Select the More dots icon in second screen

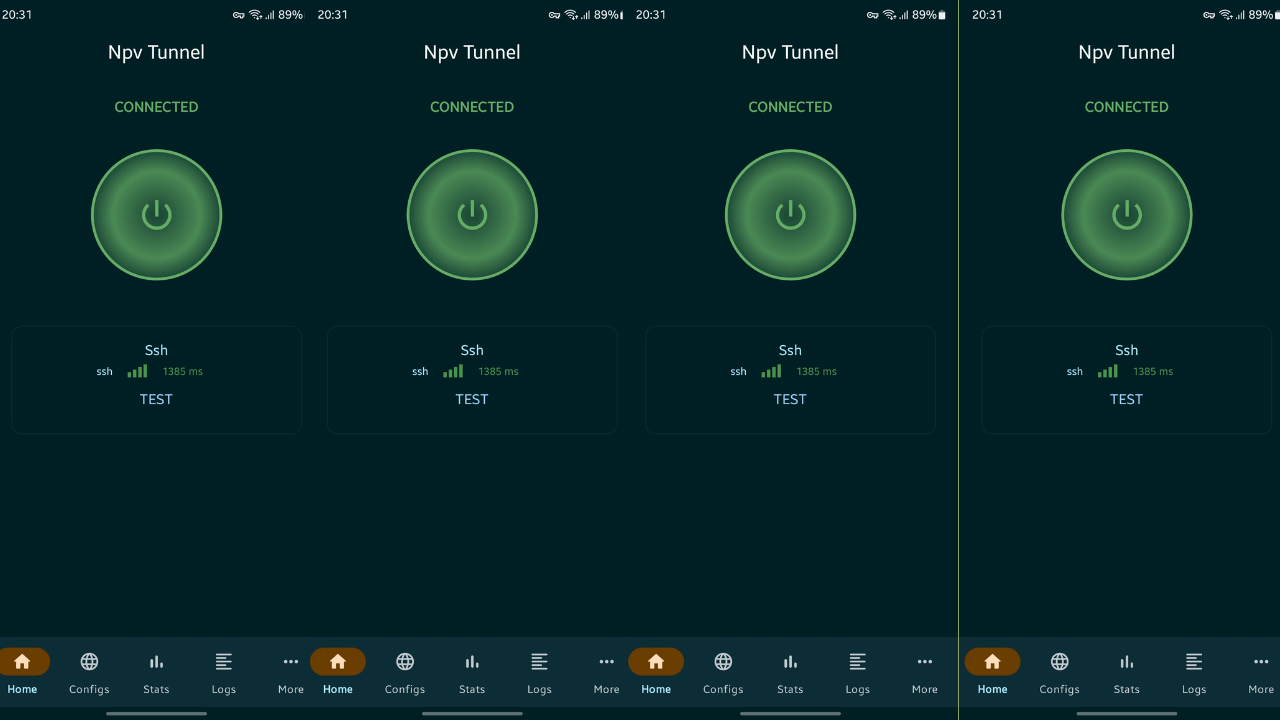point(607,661)
